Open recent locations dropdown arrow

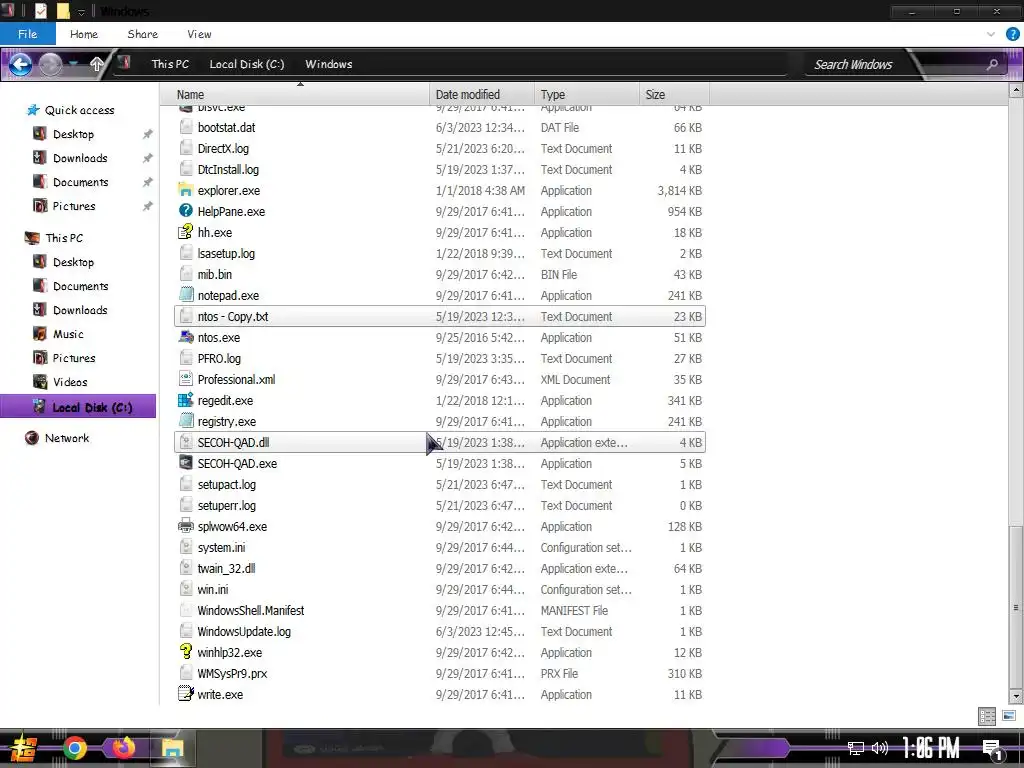pyautogui.click(x=74, y=64)
